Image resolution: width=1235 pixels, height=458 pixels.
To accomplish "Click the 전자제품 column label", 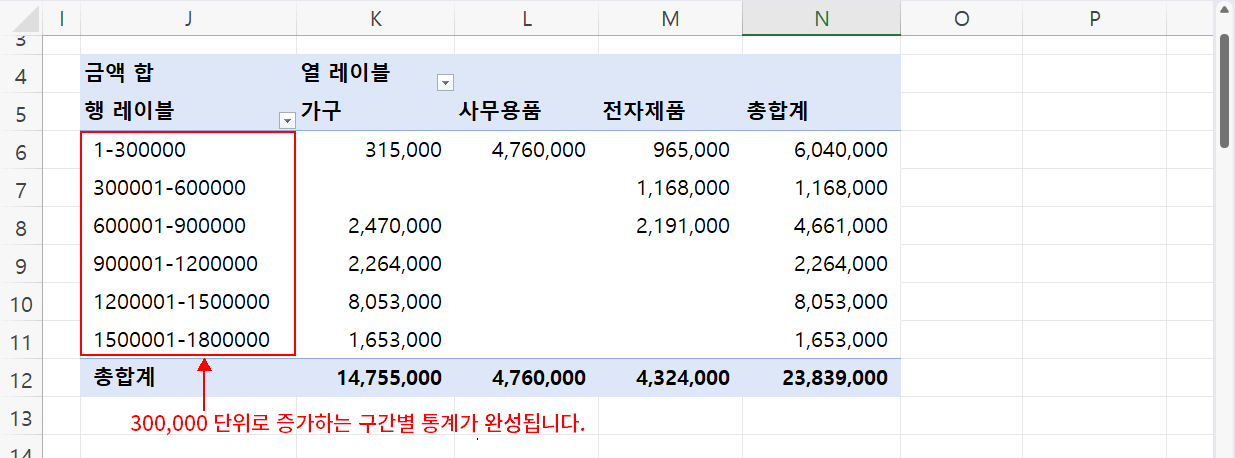I will click(670, 111).
